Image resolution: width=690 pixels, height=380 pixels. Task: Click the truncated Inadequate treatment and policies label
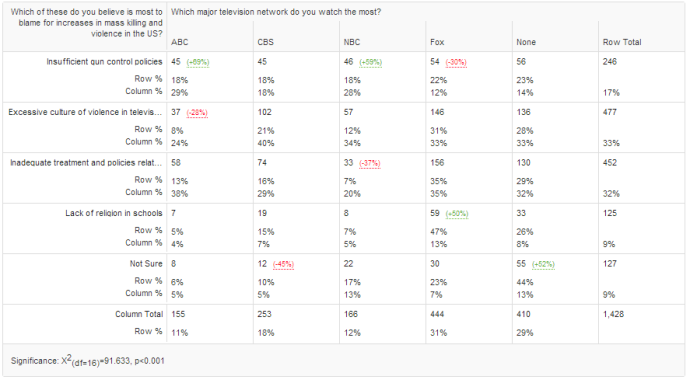(x=86, y=163)
